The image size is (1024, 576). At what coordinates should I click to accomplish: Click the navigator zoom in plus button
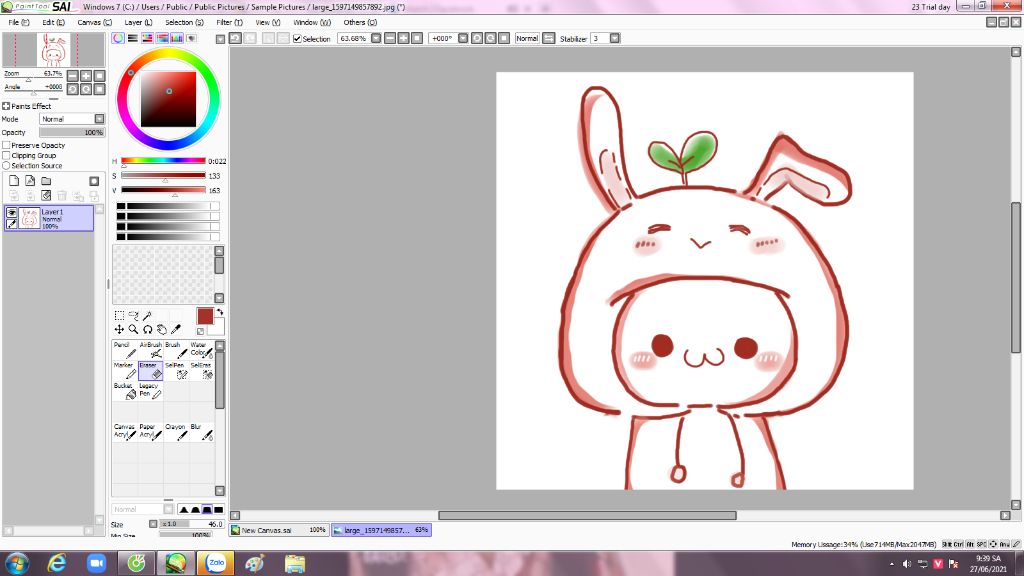pos(86,76)
